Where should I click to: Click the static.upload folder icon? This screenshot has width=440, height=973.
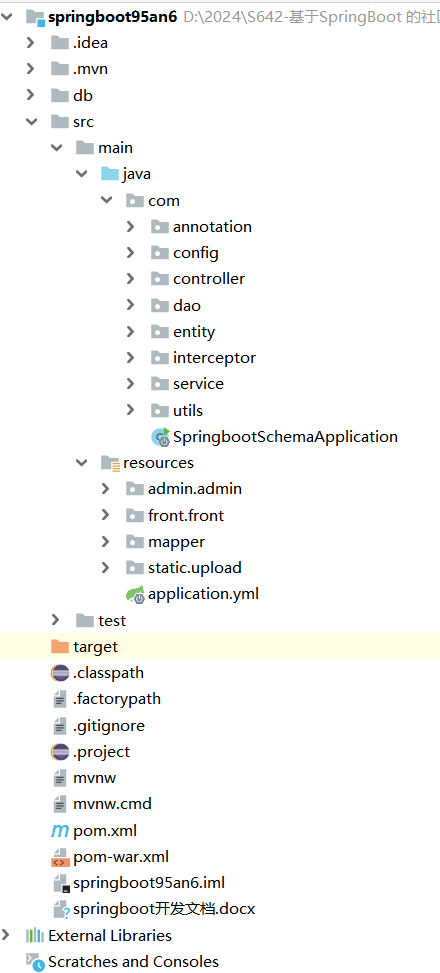[135, 567]
